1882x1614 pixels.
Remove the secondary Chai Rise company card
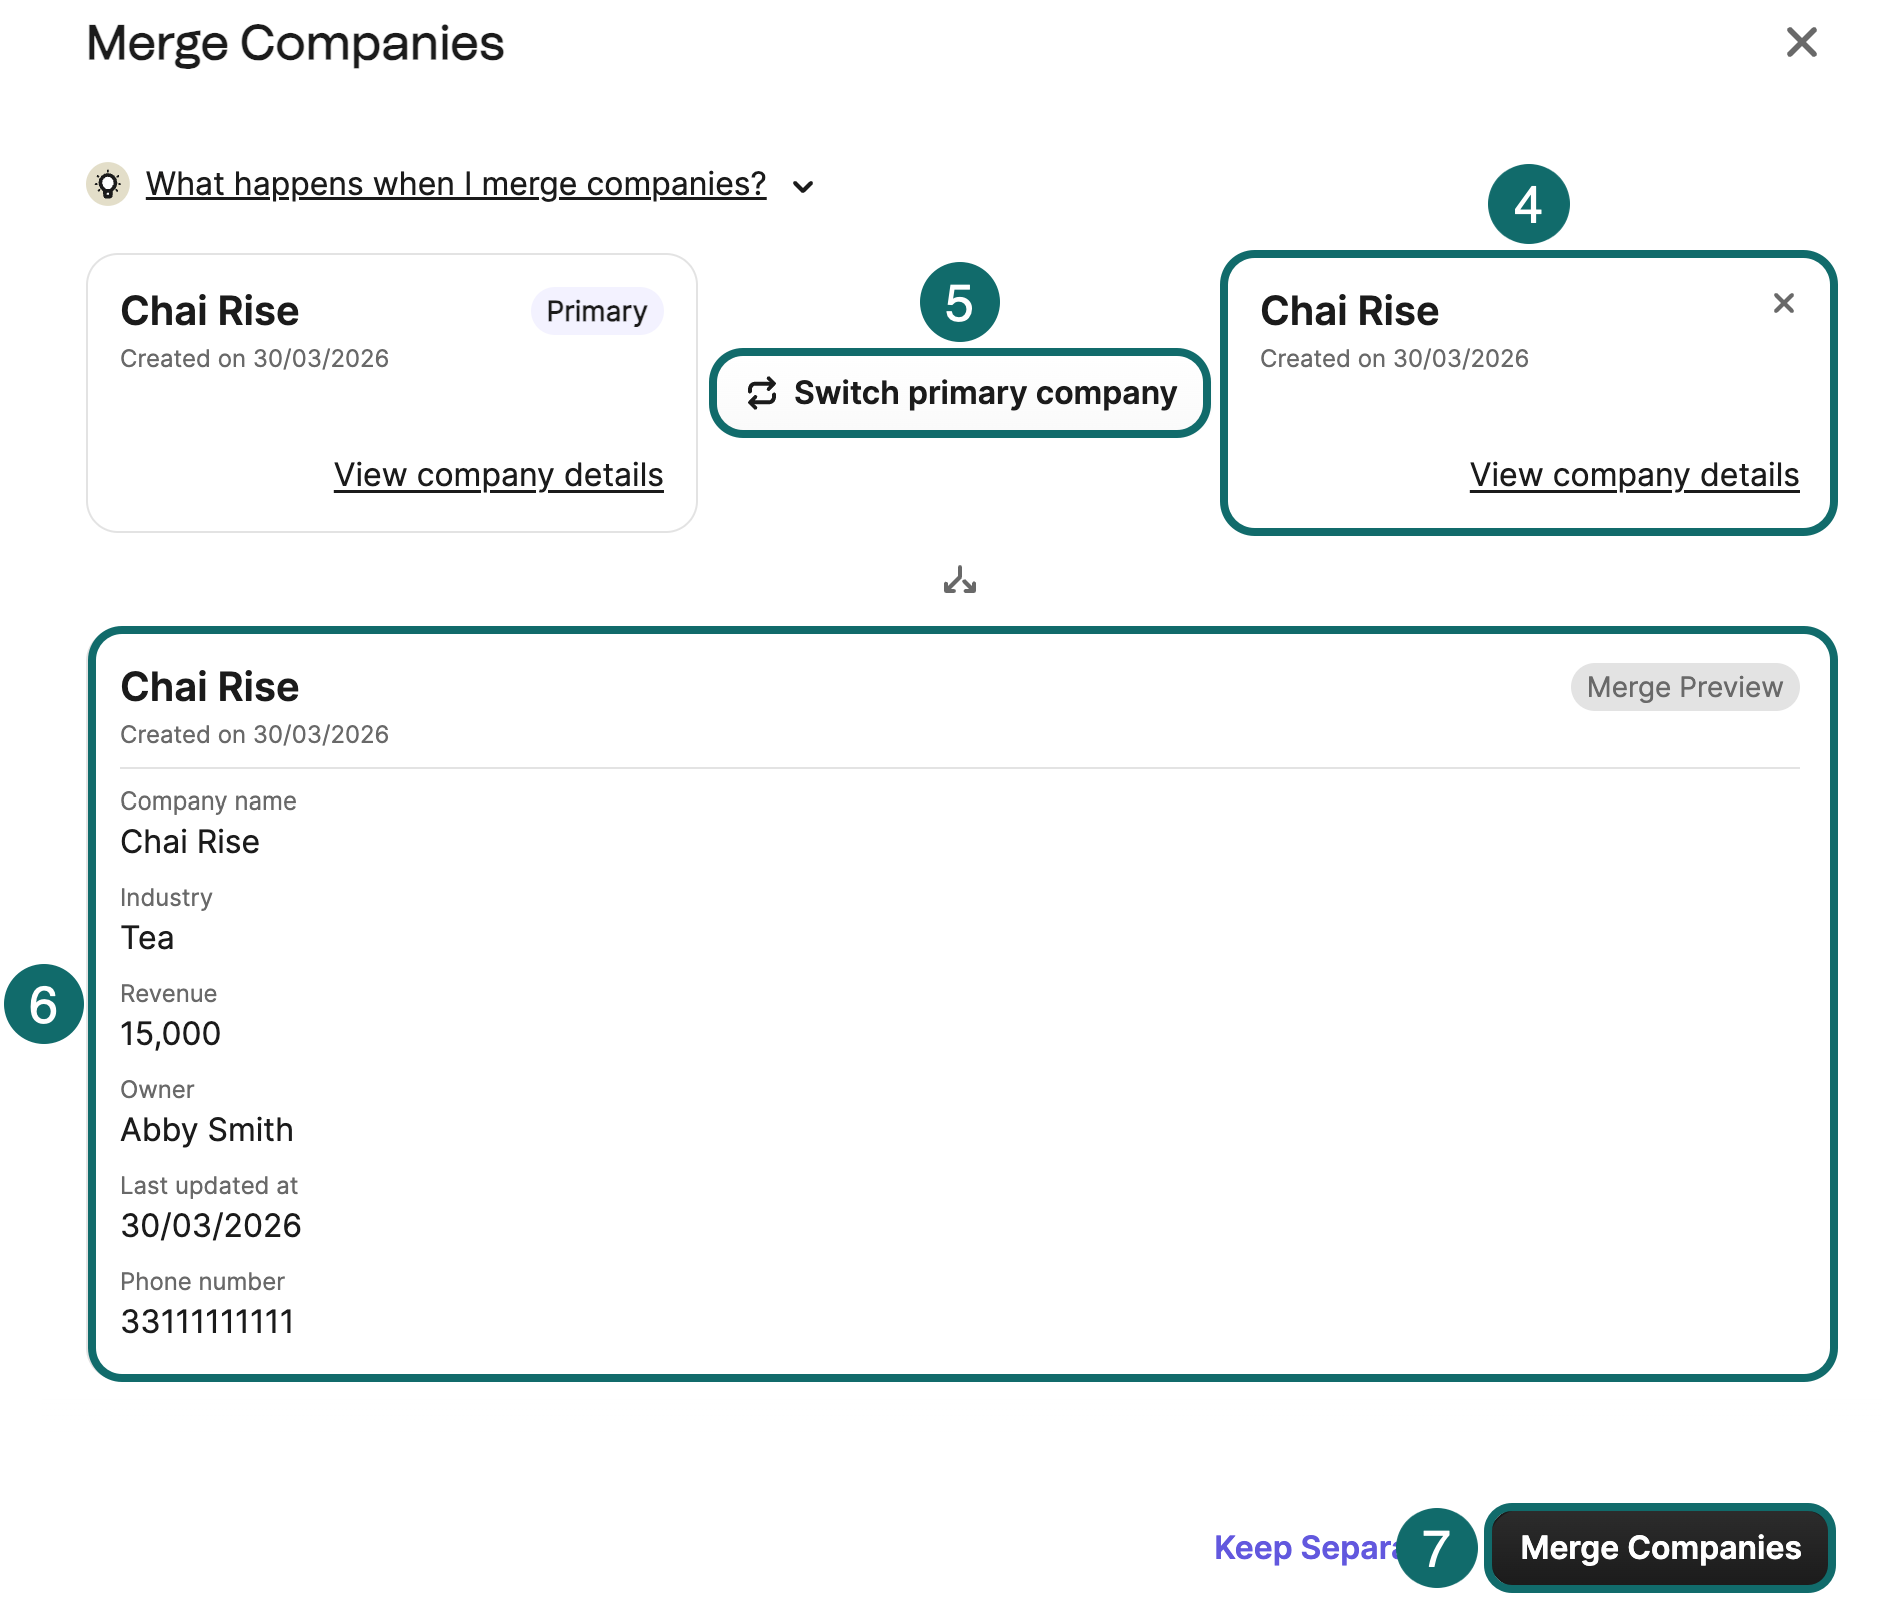point(1783,303)
